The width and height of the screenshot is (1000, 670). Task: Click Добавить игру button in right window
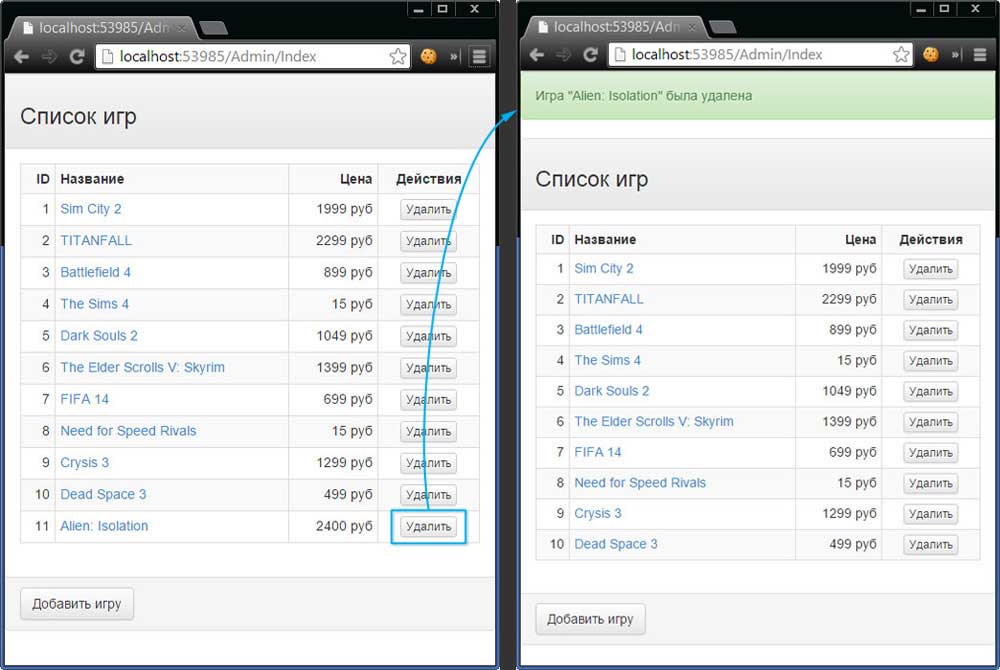[x=591, y=619]
